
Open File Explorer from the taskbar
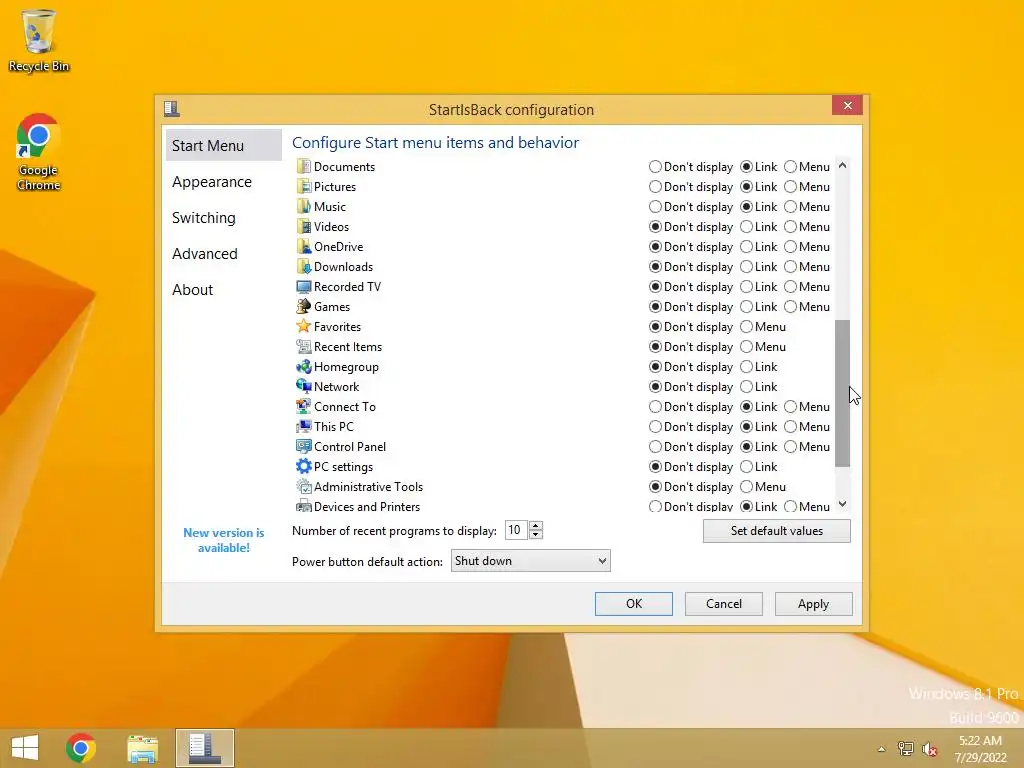pos(142,748)
